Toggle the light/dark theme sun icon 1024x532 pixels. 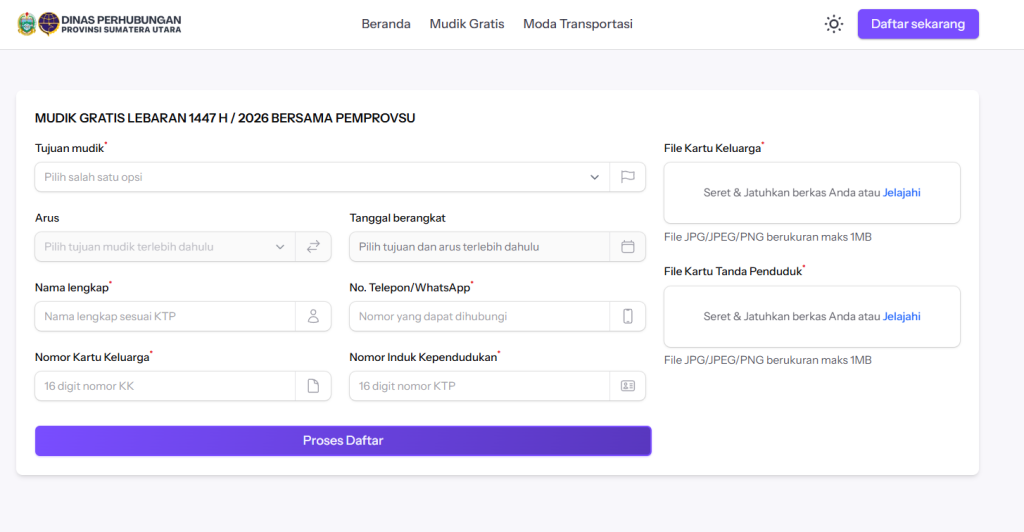pyautogui.click(x=833, y=24)
